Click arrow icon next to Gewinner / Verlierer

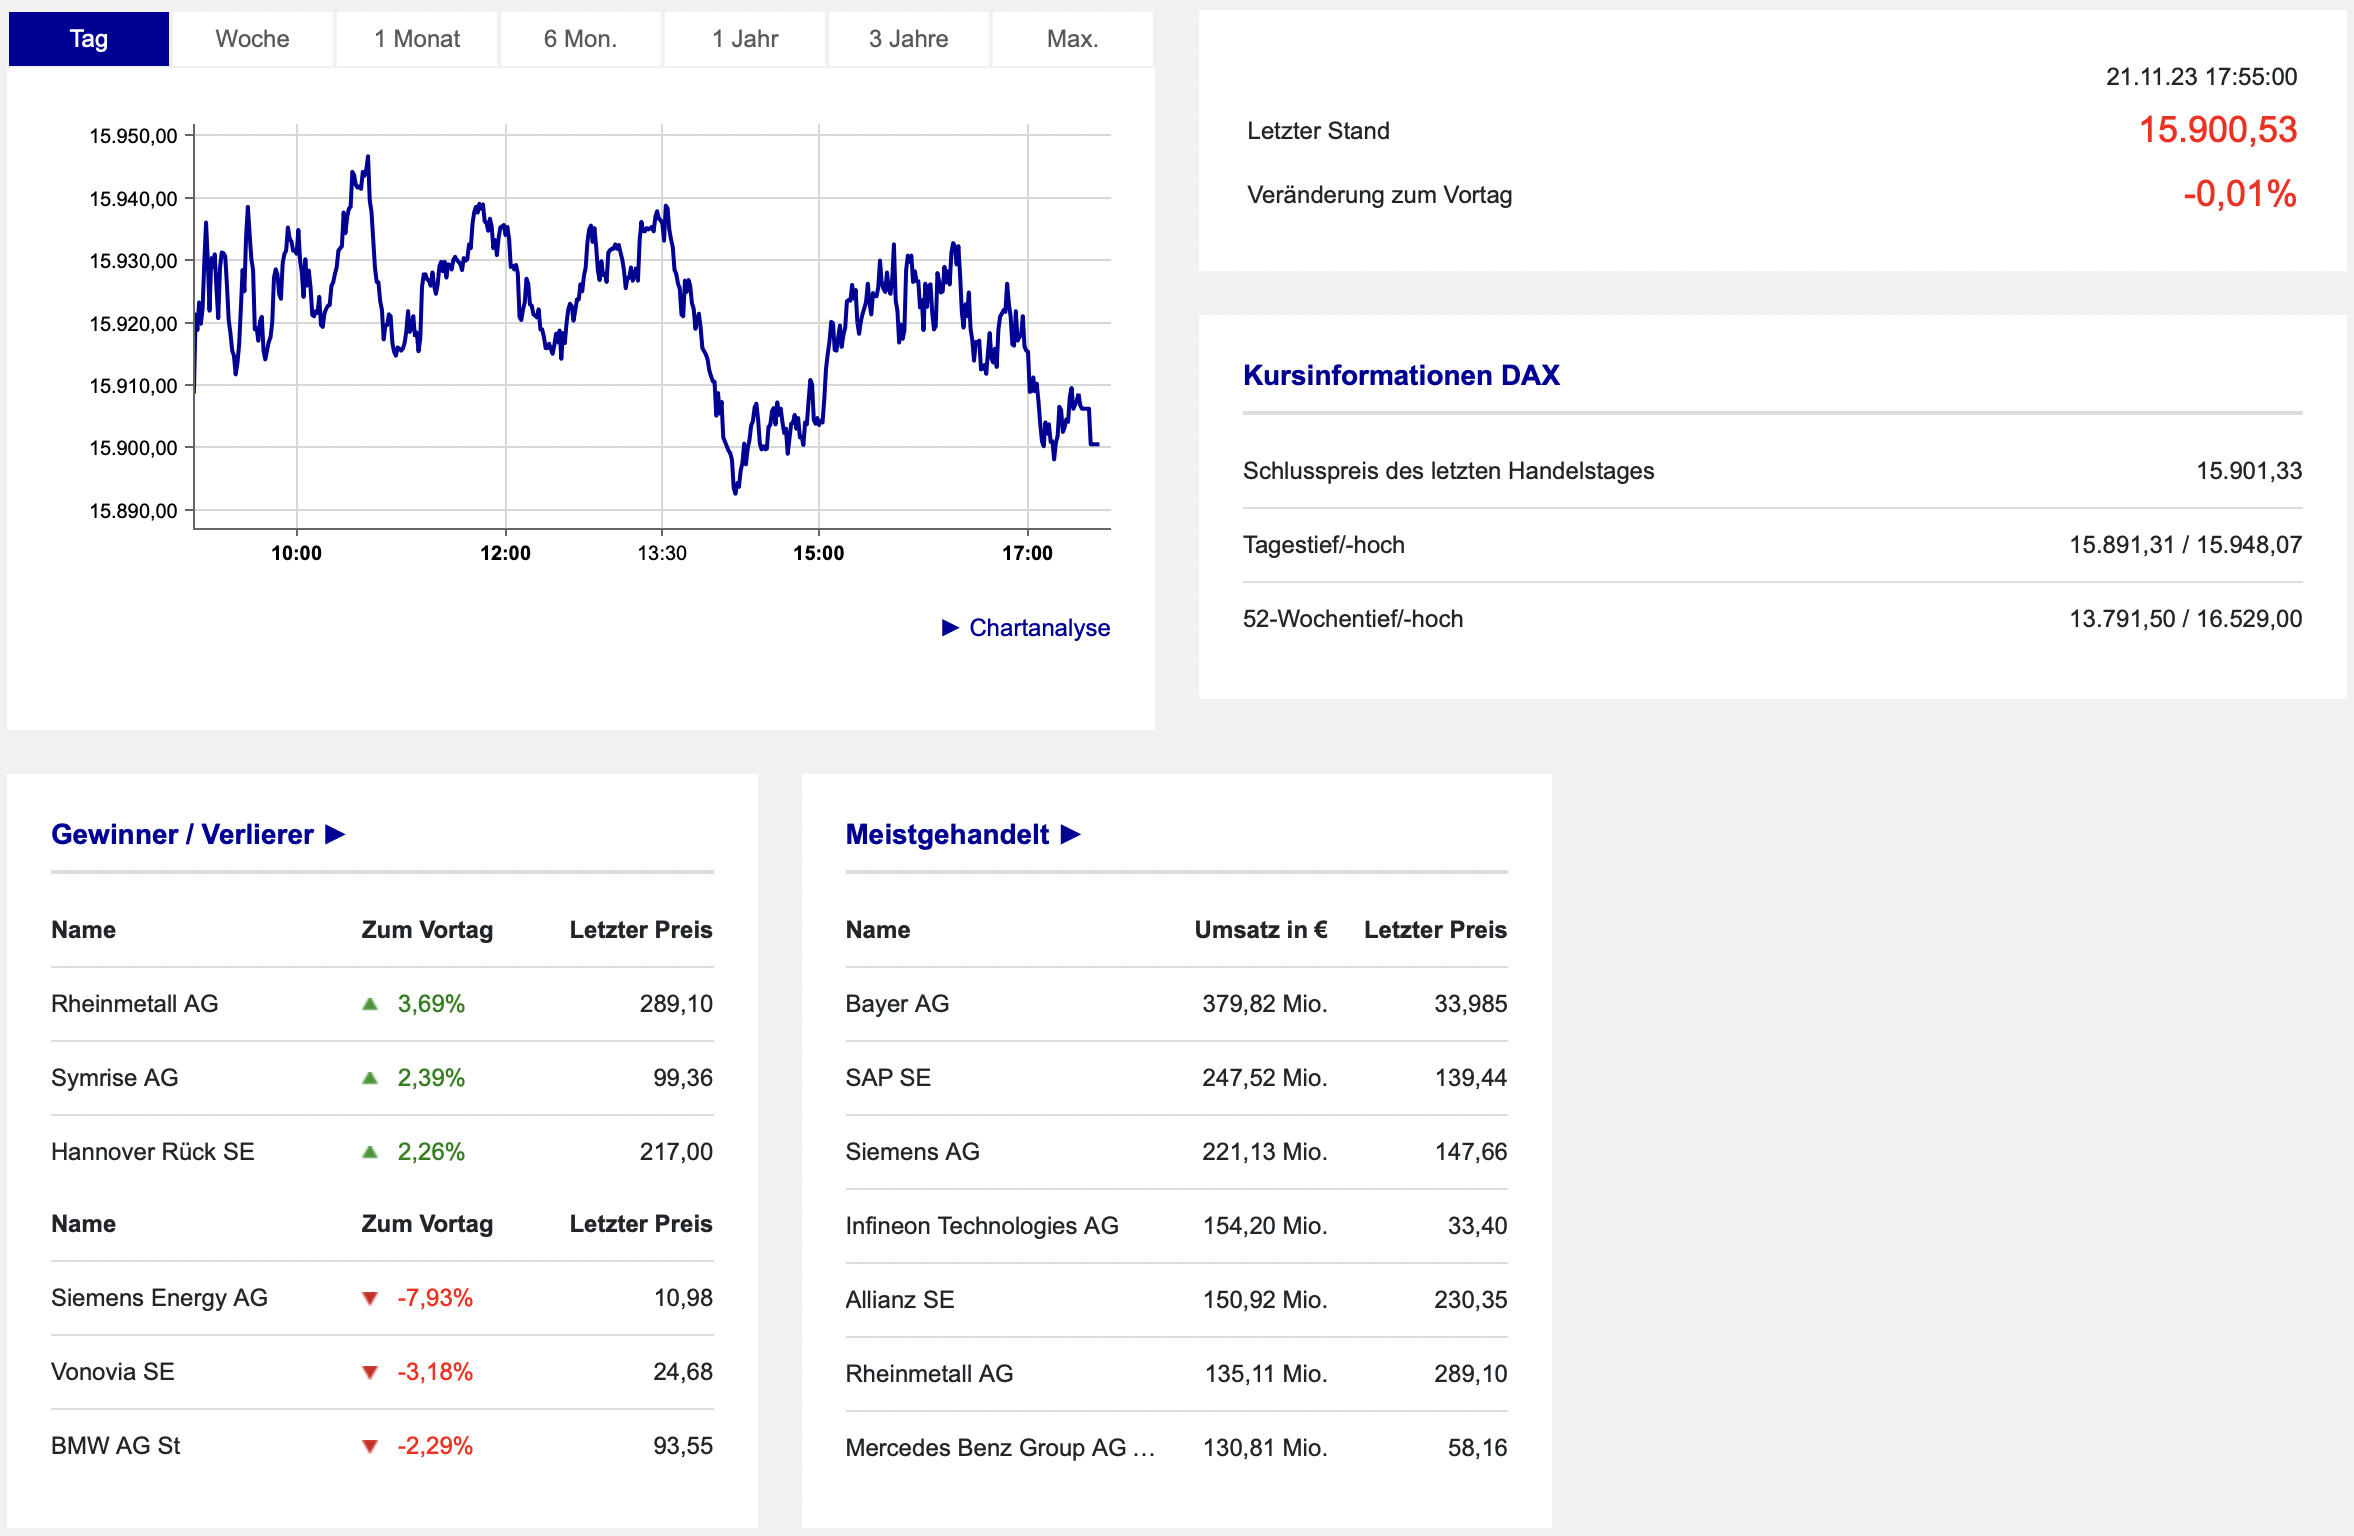pos(335,834)
